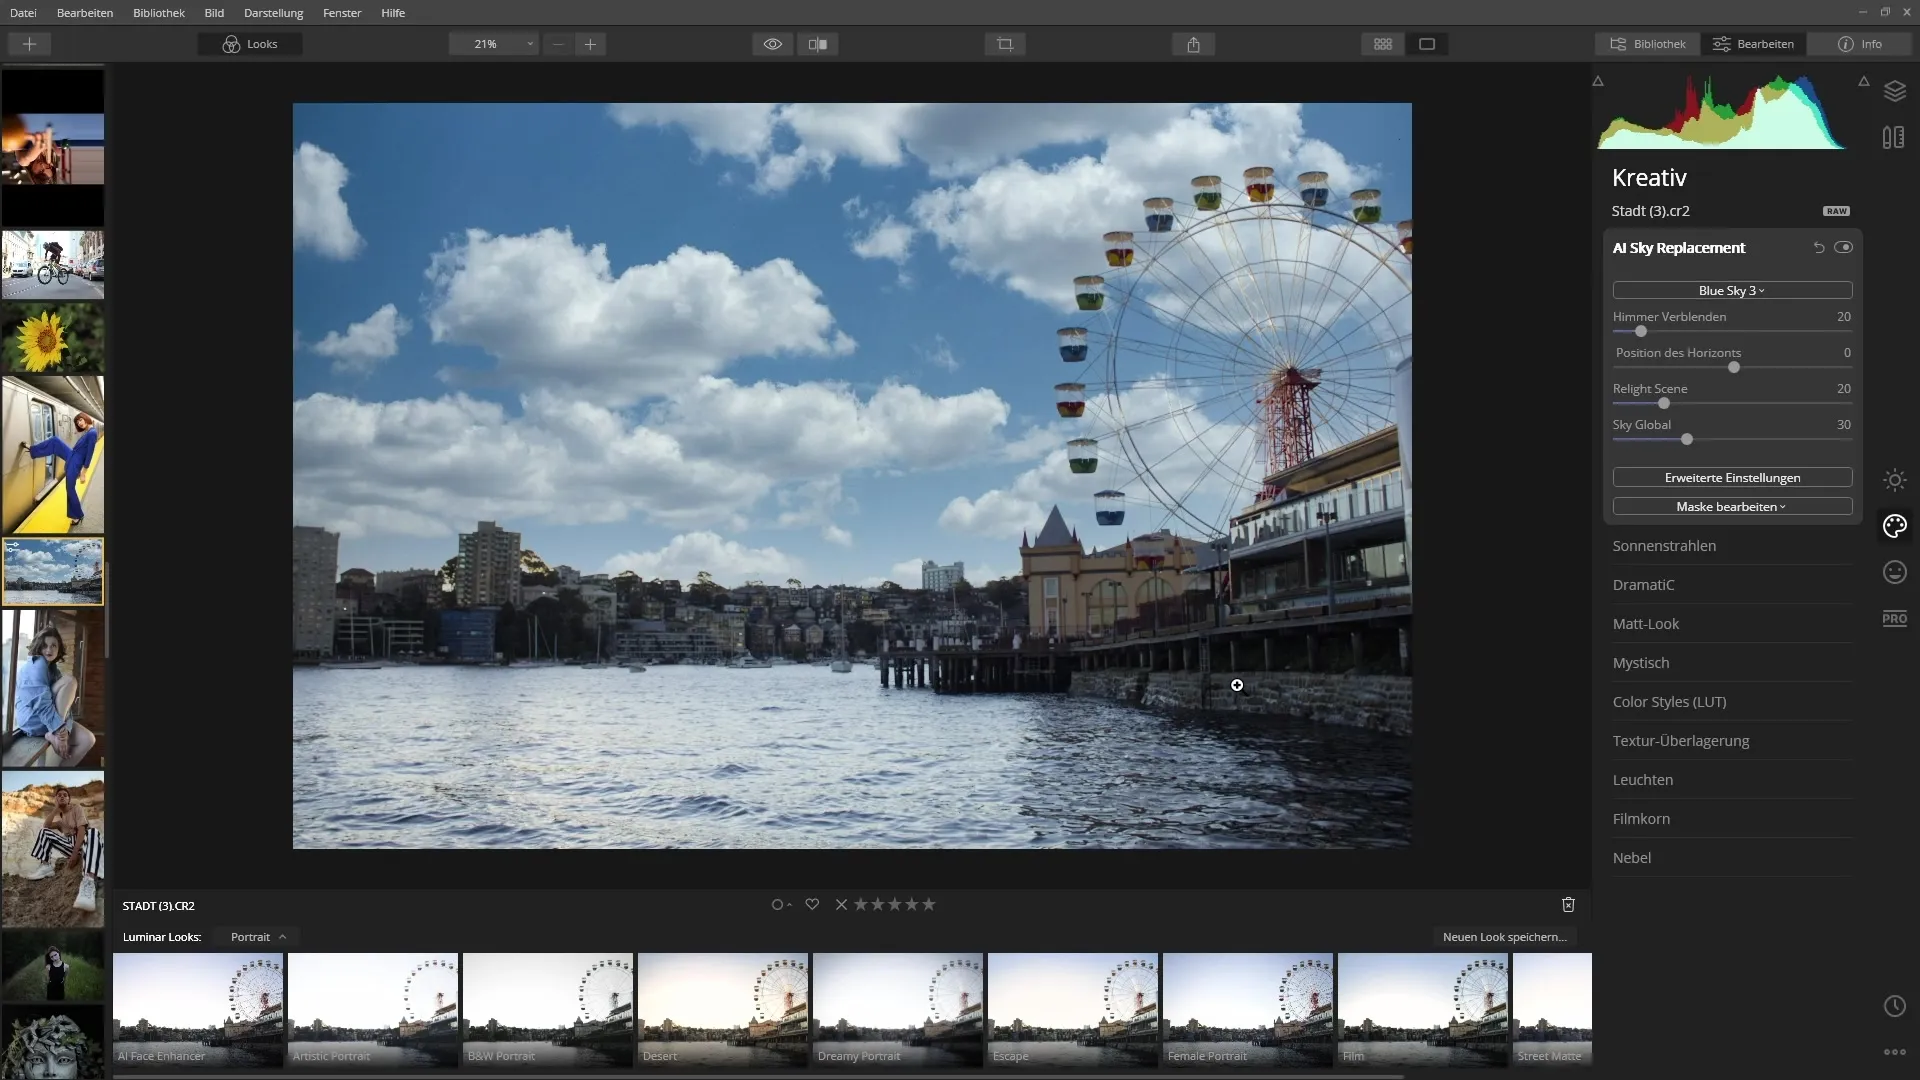Open Maske bearbeiten dropdown
This screenshot has height=1080, width=1920.
point(1732,506)
